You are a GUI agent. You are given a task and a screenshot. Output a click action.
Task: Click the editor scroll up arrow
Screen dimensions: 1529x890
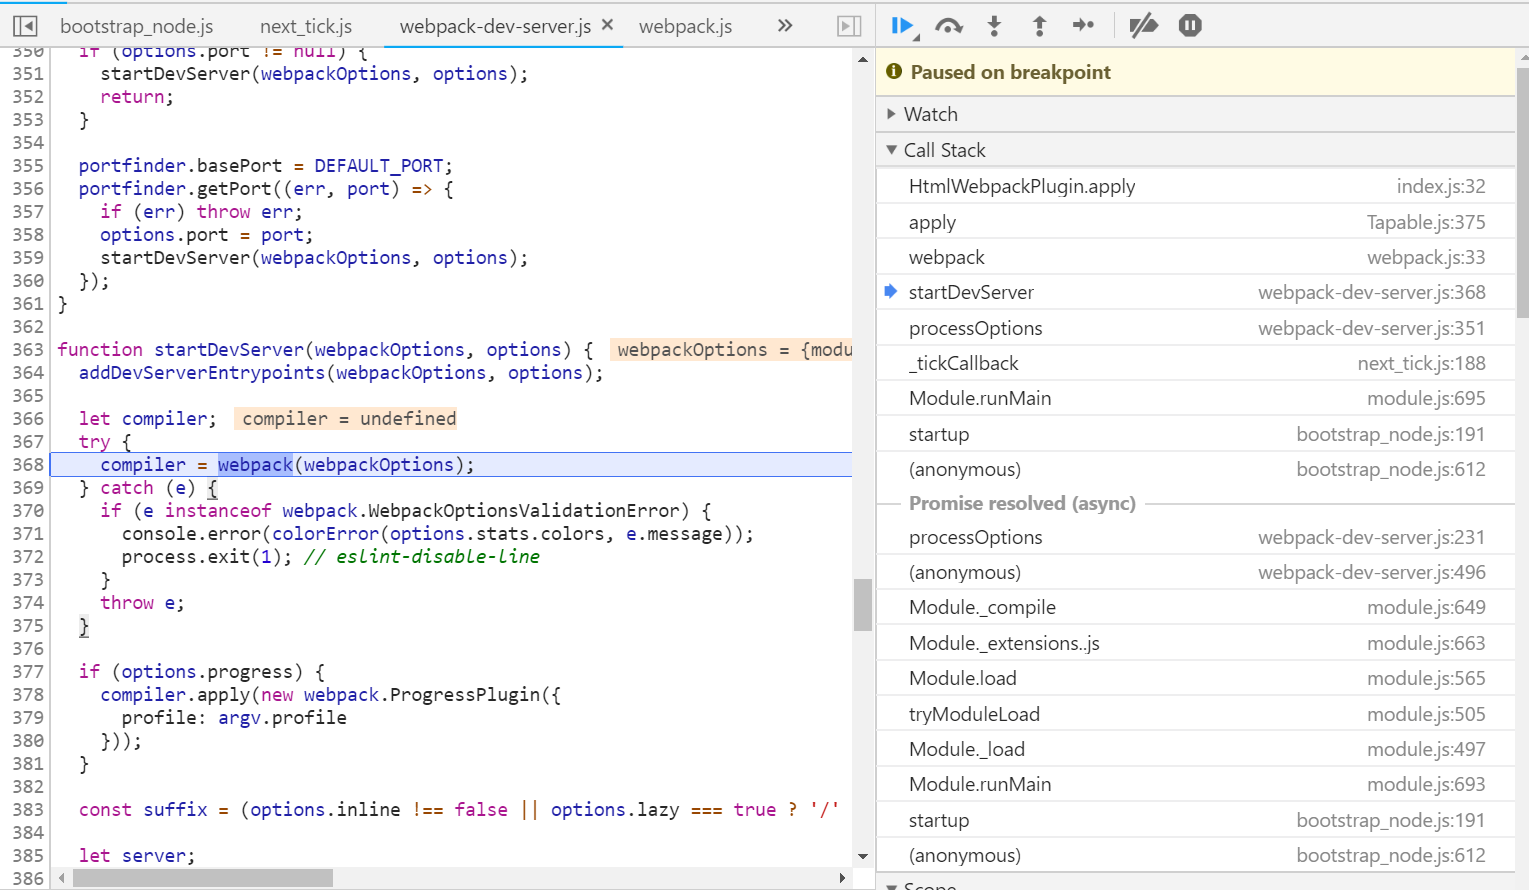point(863,59)
